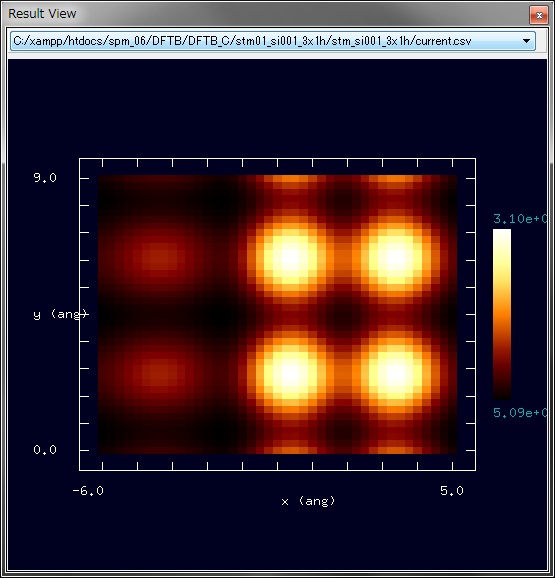Viewport: 555px width, 578px height.
Task: Click the x (ang) axis label
Action: click(308, 501)
